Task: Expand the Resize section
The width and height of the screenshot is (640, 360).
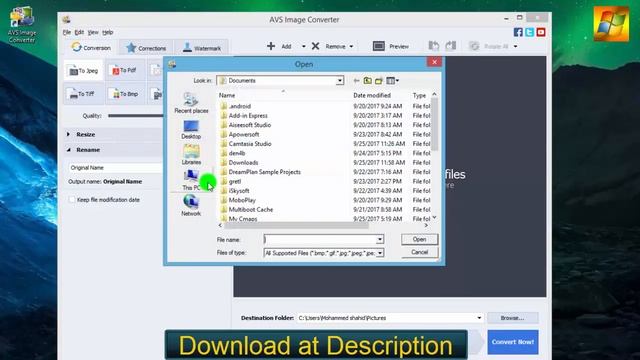Action: (69, 134)
